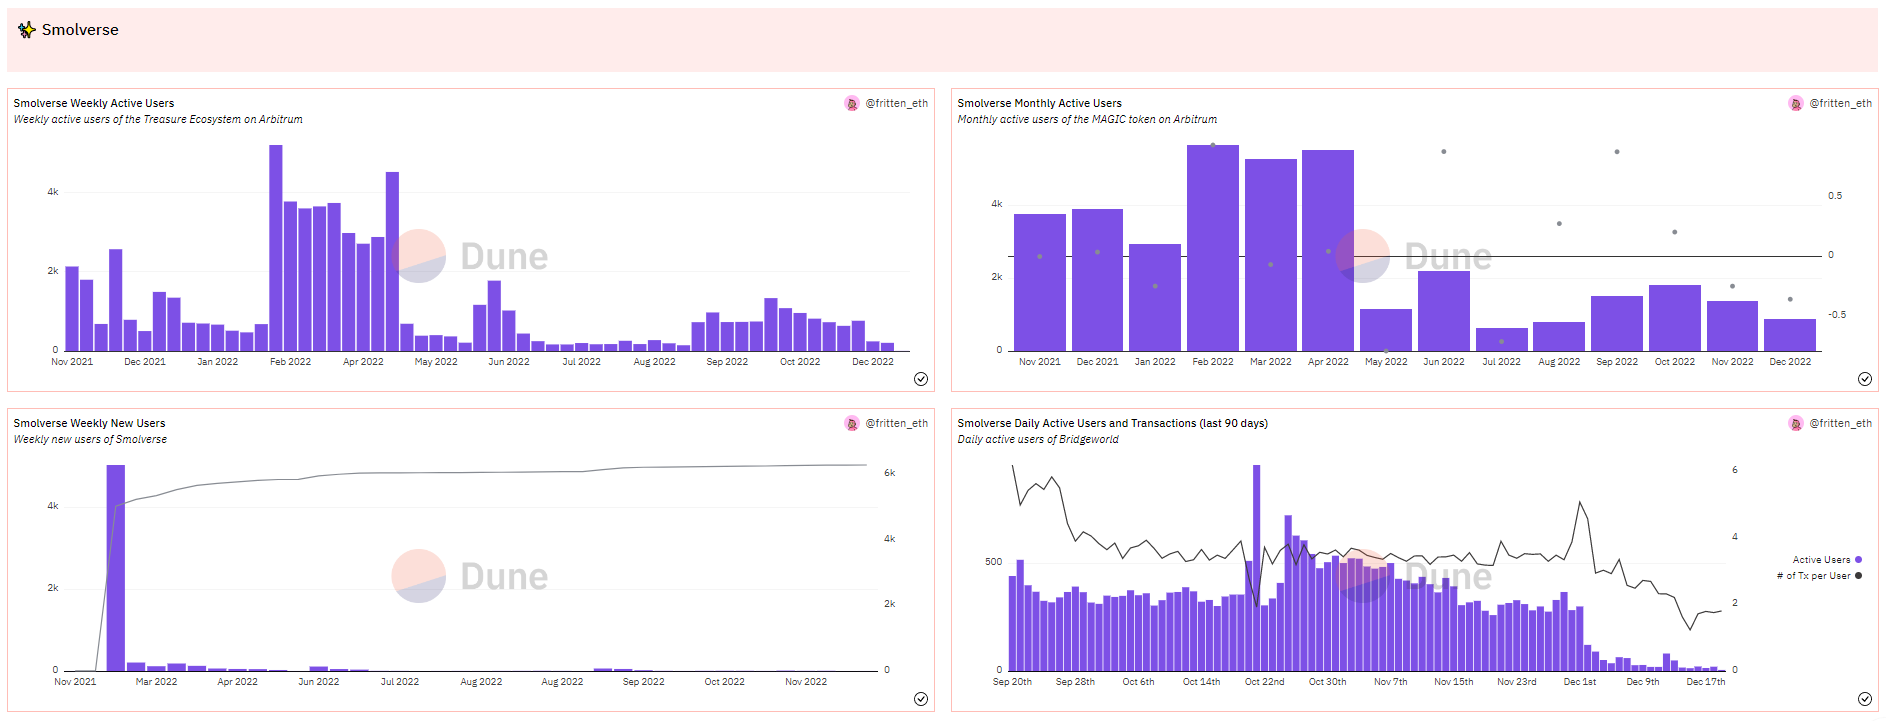1886x721 pixels.
Task: Click 'Monthly active users of the MAGIC token on Arbitrum'
Action: point(1087,119)
